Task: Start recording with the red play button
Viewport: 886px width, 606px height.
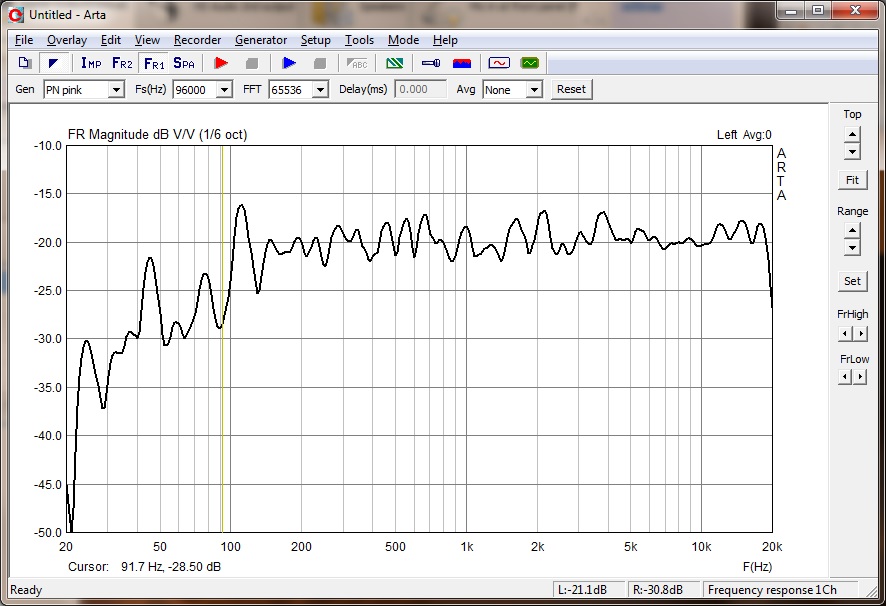Action: pos(221,63)
